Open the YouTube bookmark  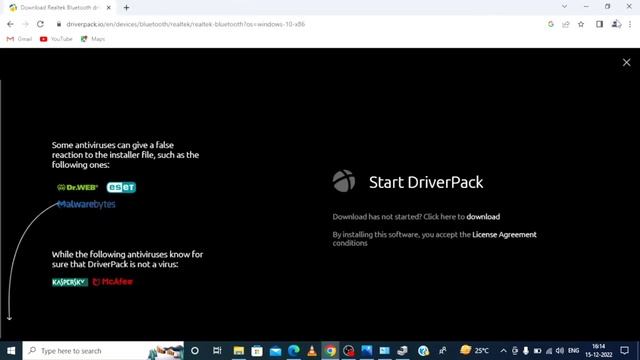pyautogui.click(x=56, y=39)
